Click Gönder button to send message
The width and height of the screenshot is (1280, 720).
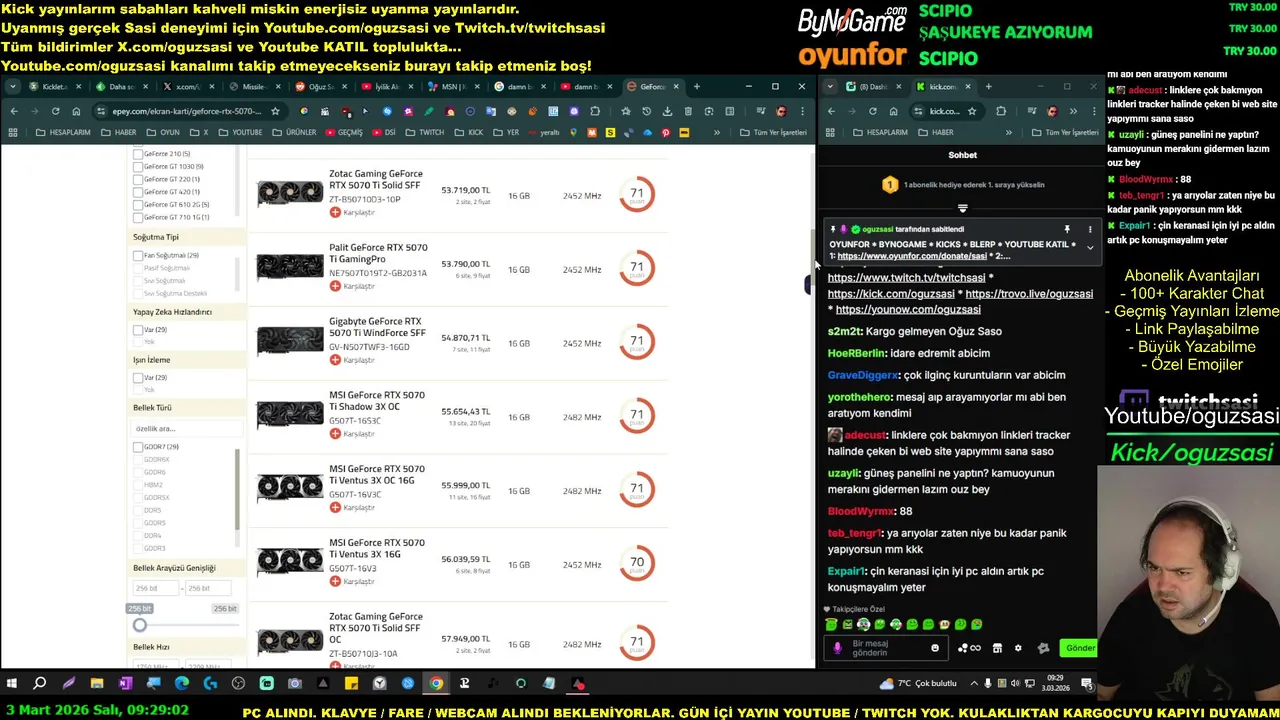pyautogui.click(x=1080, y=648)
